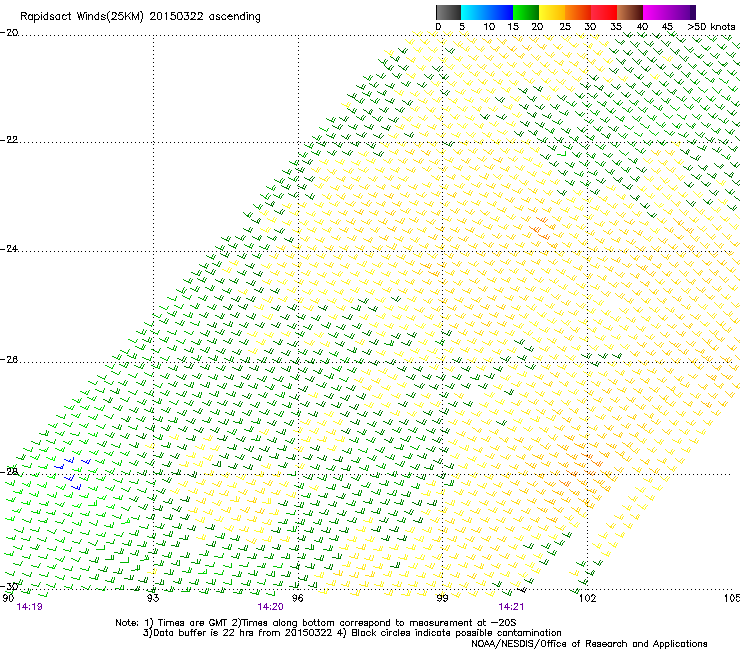Screen dimensions: 740x650
Task: Click the '-30' latitude axis label
Action: [9, 586]
